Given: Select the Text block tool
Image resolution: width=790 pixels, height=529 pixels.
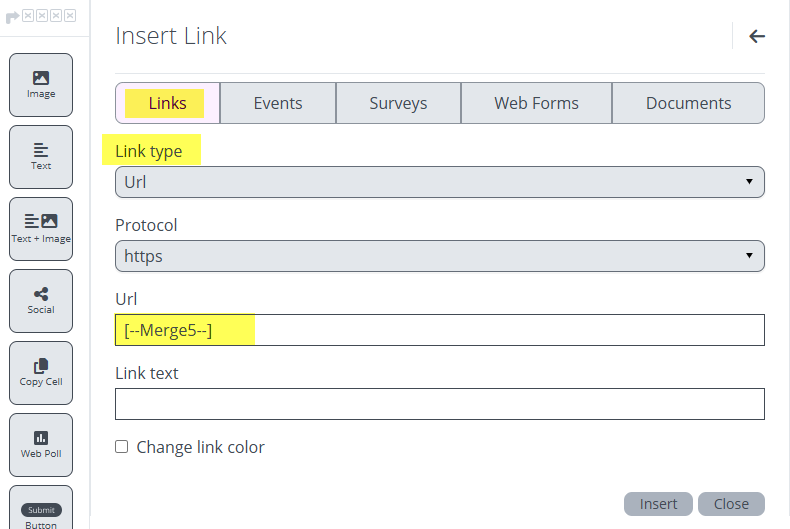Looking at the screenshot, I should [x=41, y=156].
